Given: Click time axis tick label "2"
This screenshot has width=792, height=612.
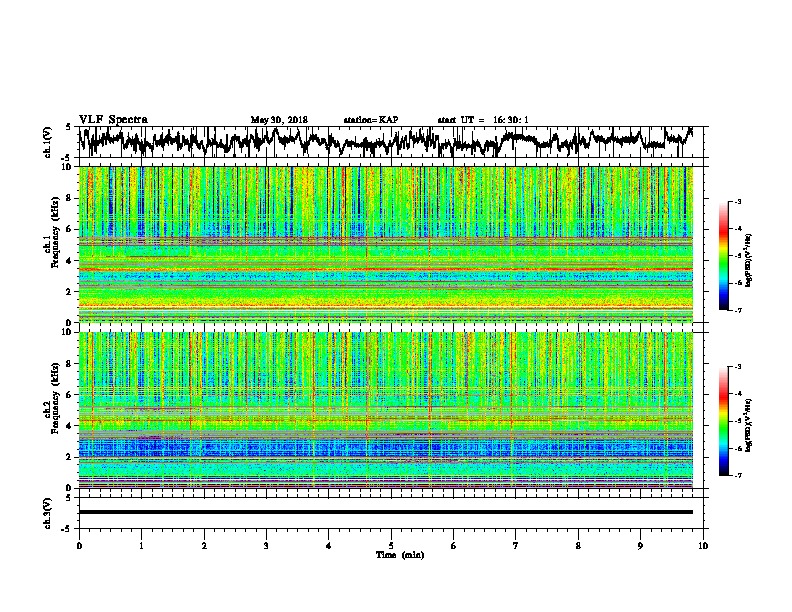Looking at the screenshot, I should coord(204,546).
